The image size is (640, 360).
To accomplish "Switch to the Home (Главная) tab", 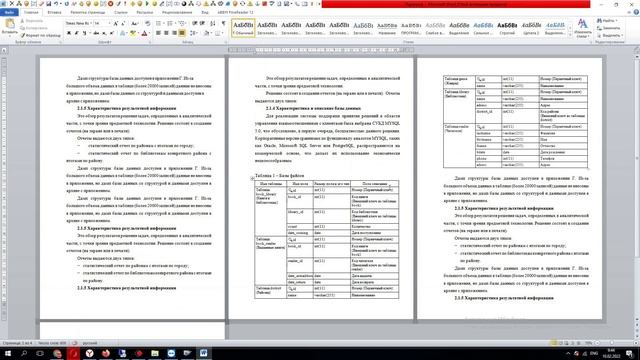I will click(31, 12).
